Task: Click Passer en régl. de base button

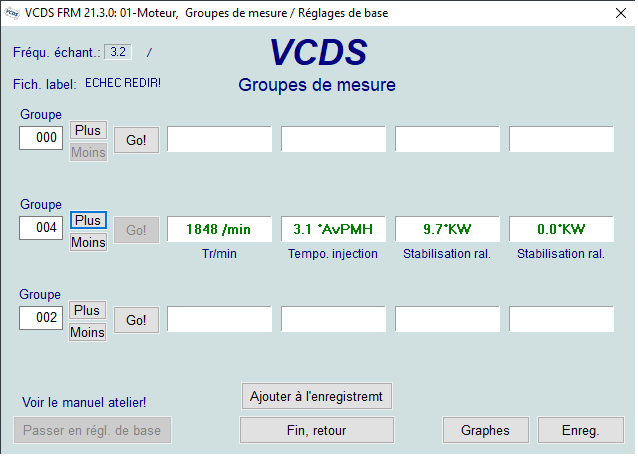Action: point(92,430)
